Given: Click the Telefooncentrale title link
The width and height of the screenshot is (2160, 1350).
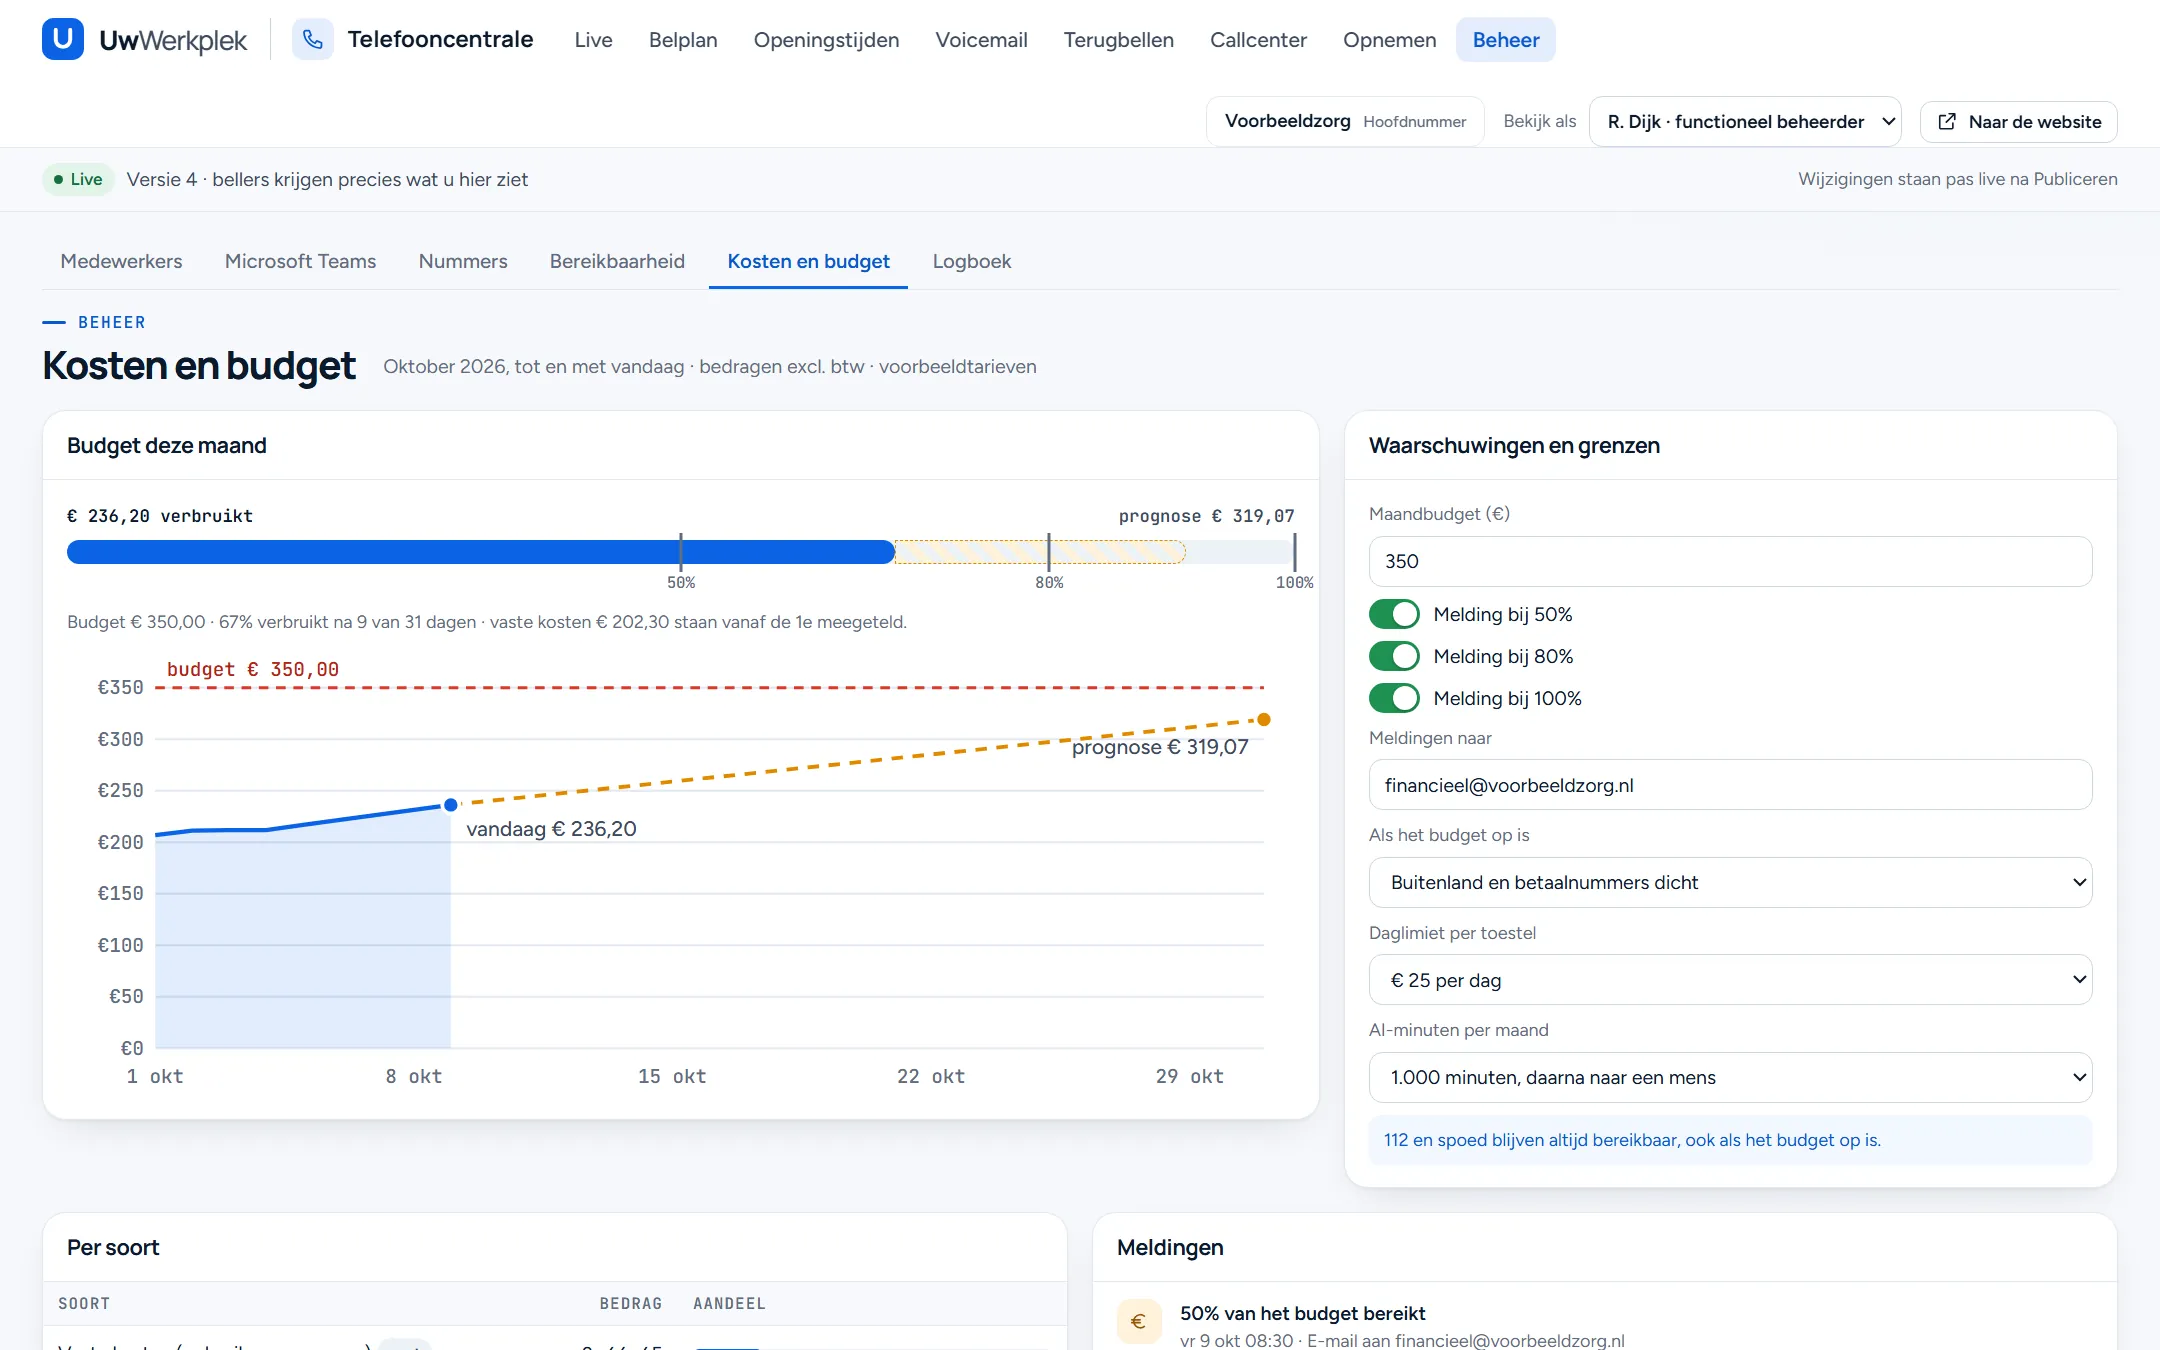Looking at the screenshot, I should 440,39.
